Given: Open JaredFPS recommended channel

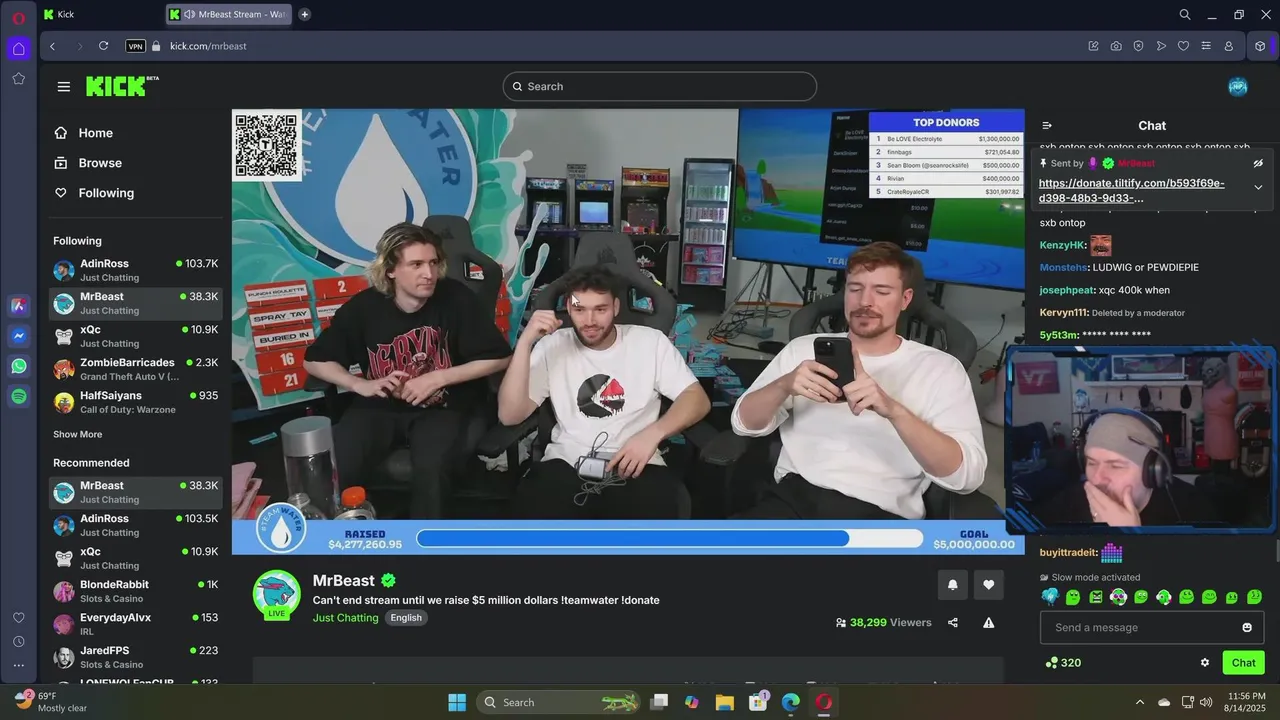Looking at the screenshot, I should pyautogui.click(x=136, y=657).
